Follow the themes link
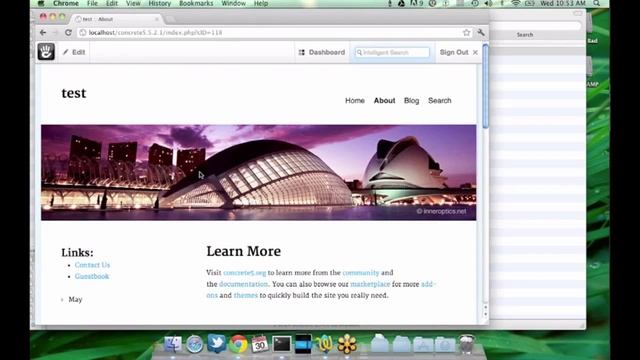Image resolution: width=640 pixels, height=360 pixels. coord(245,296)
